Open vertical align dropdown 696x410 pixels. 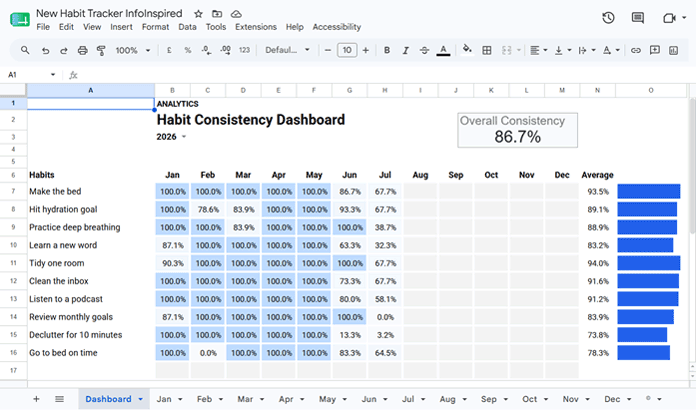pos(562,51)
